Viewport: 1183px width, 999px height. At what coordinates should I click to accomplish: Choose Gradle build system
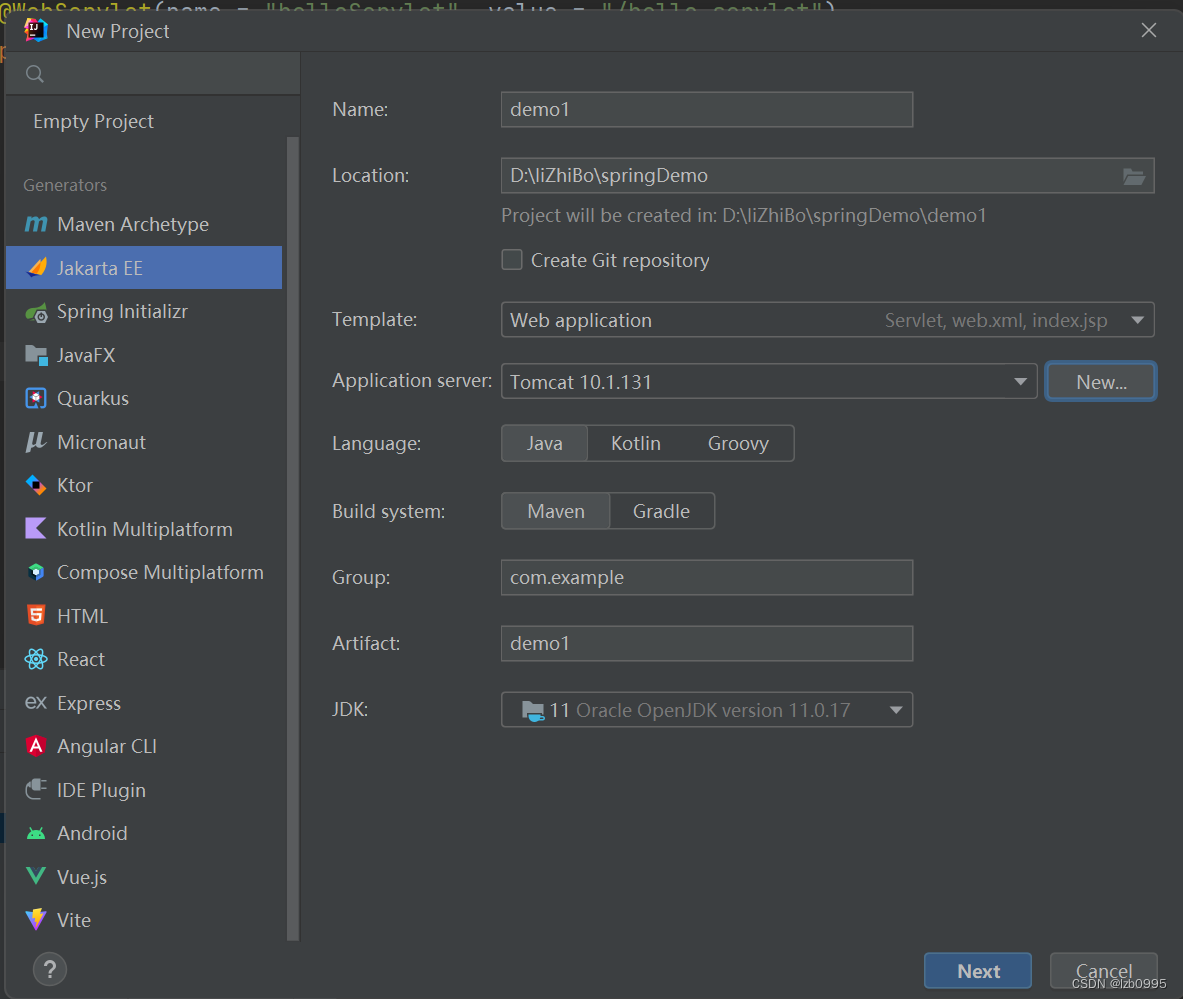click(662, 512)
